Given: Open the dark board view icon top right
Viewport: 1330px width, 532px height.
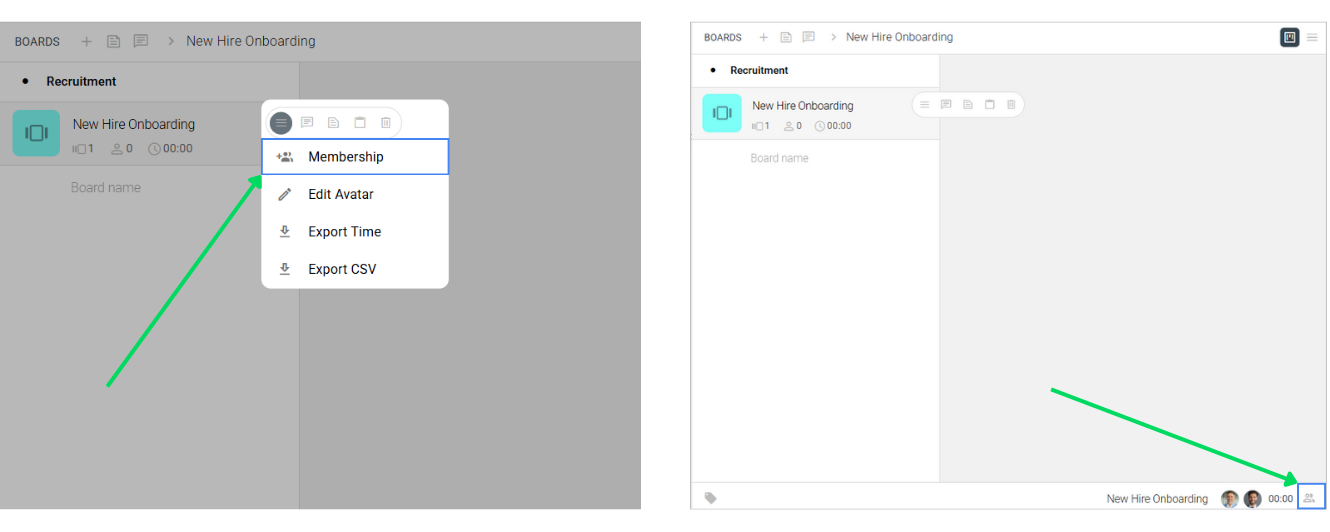Looking at the screenshot, I should coord(1289,37).
